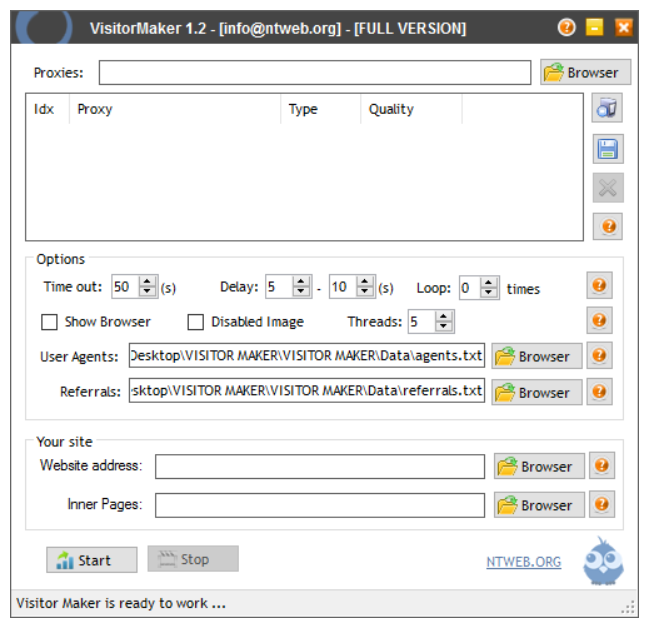Click the Proxy column header
The image size is (650, 625).
(x=175, y=109)
